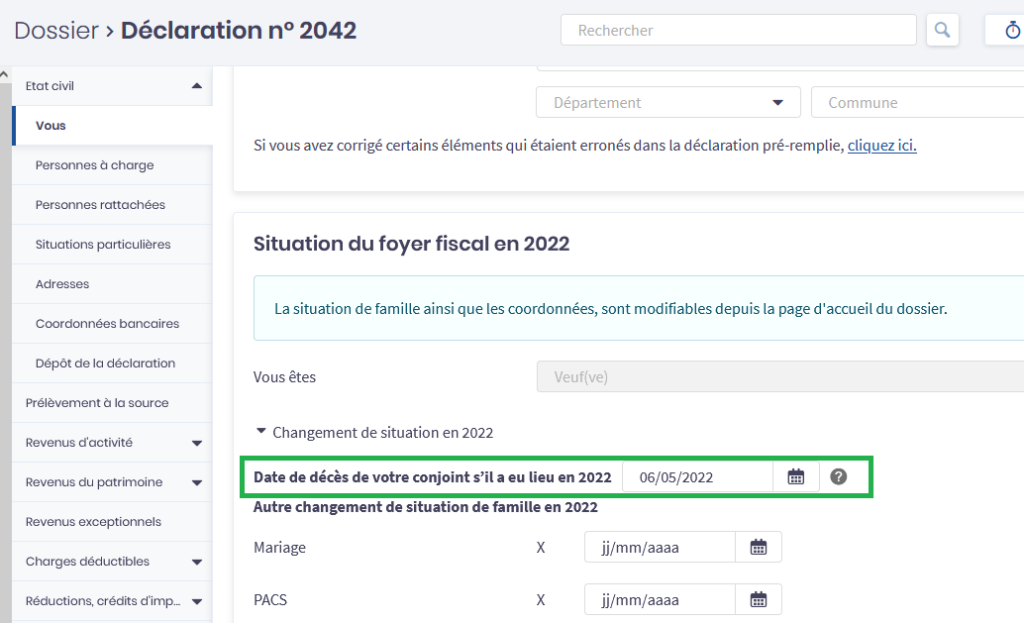1024x623 pixels.
Task: Open the Département dropdown
Action: click(x=668, y=103)
